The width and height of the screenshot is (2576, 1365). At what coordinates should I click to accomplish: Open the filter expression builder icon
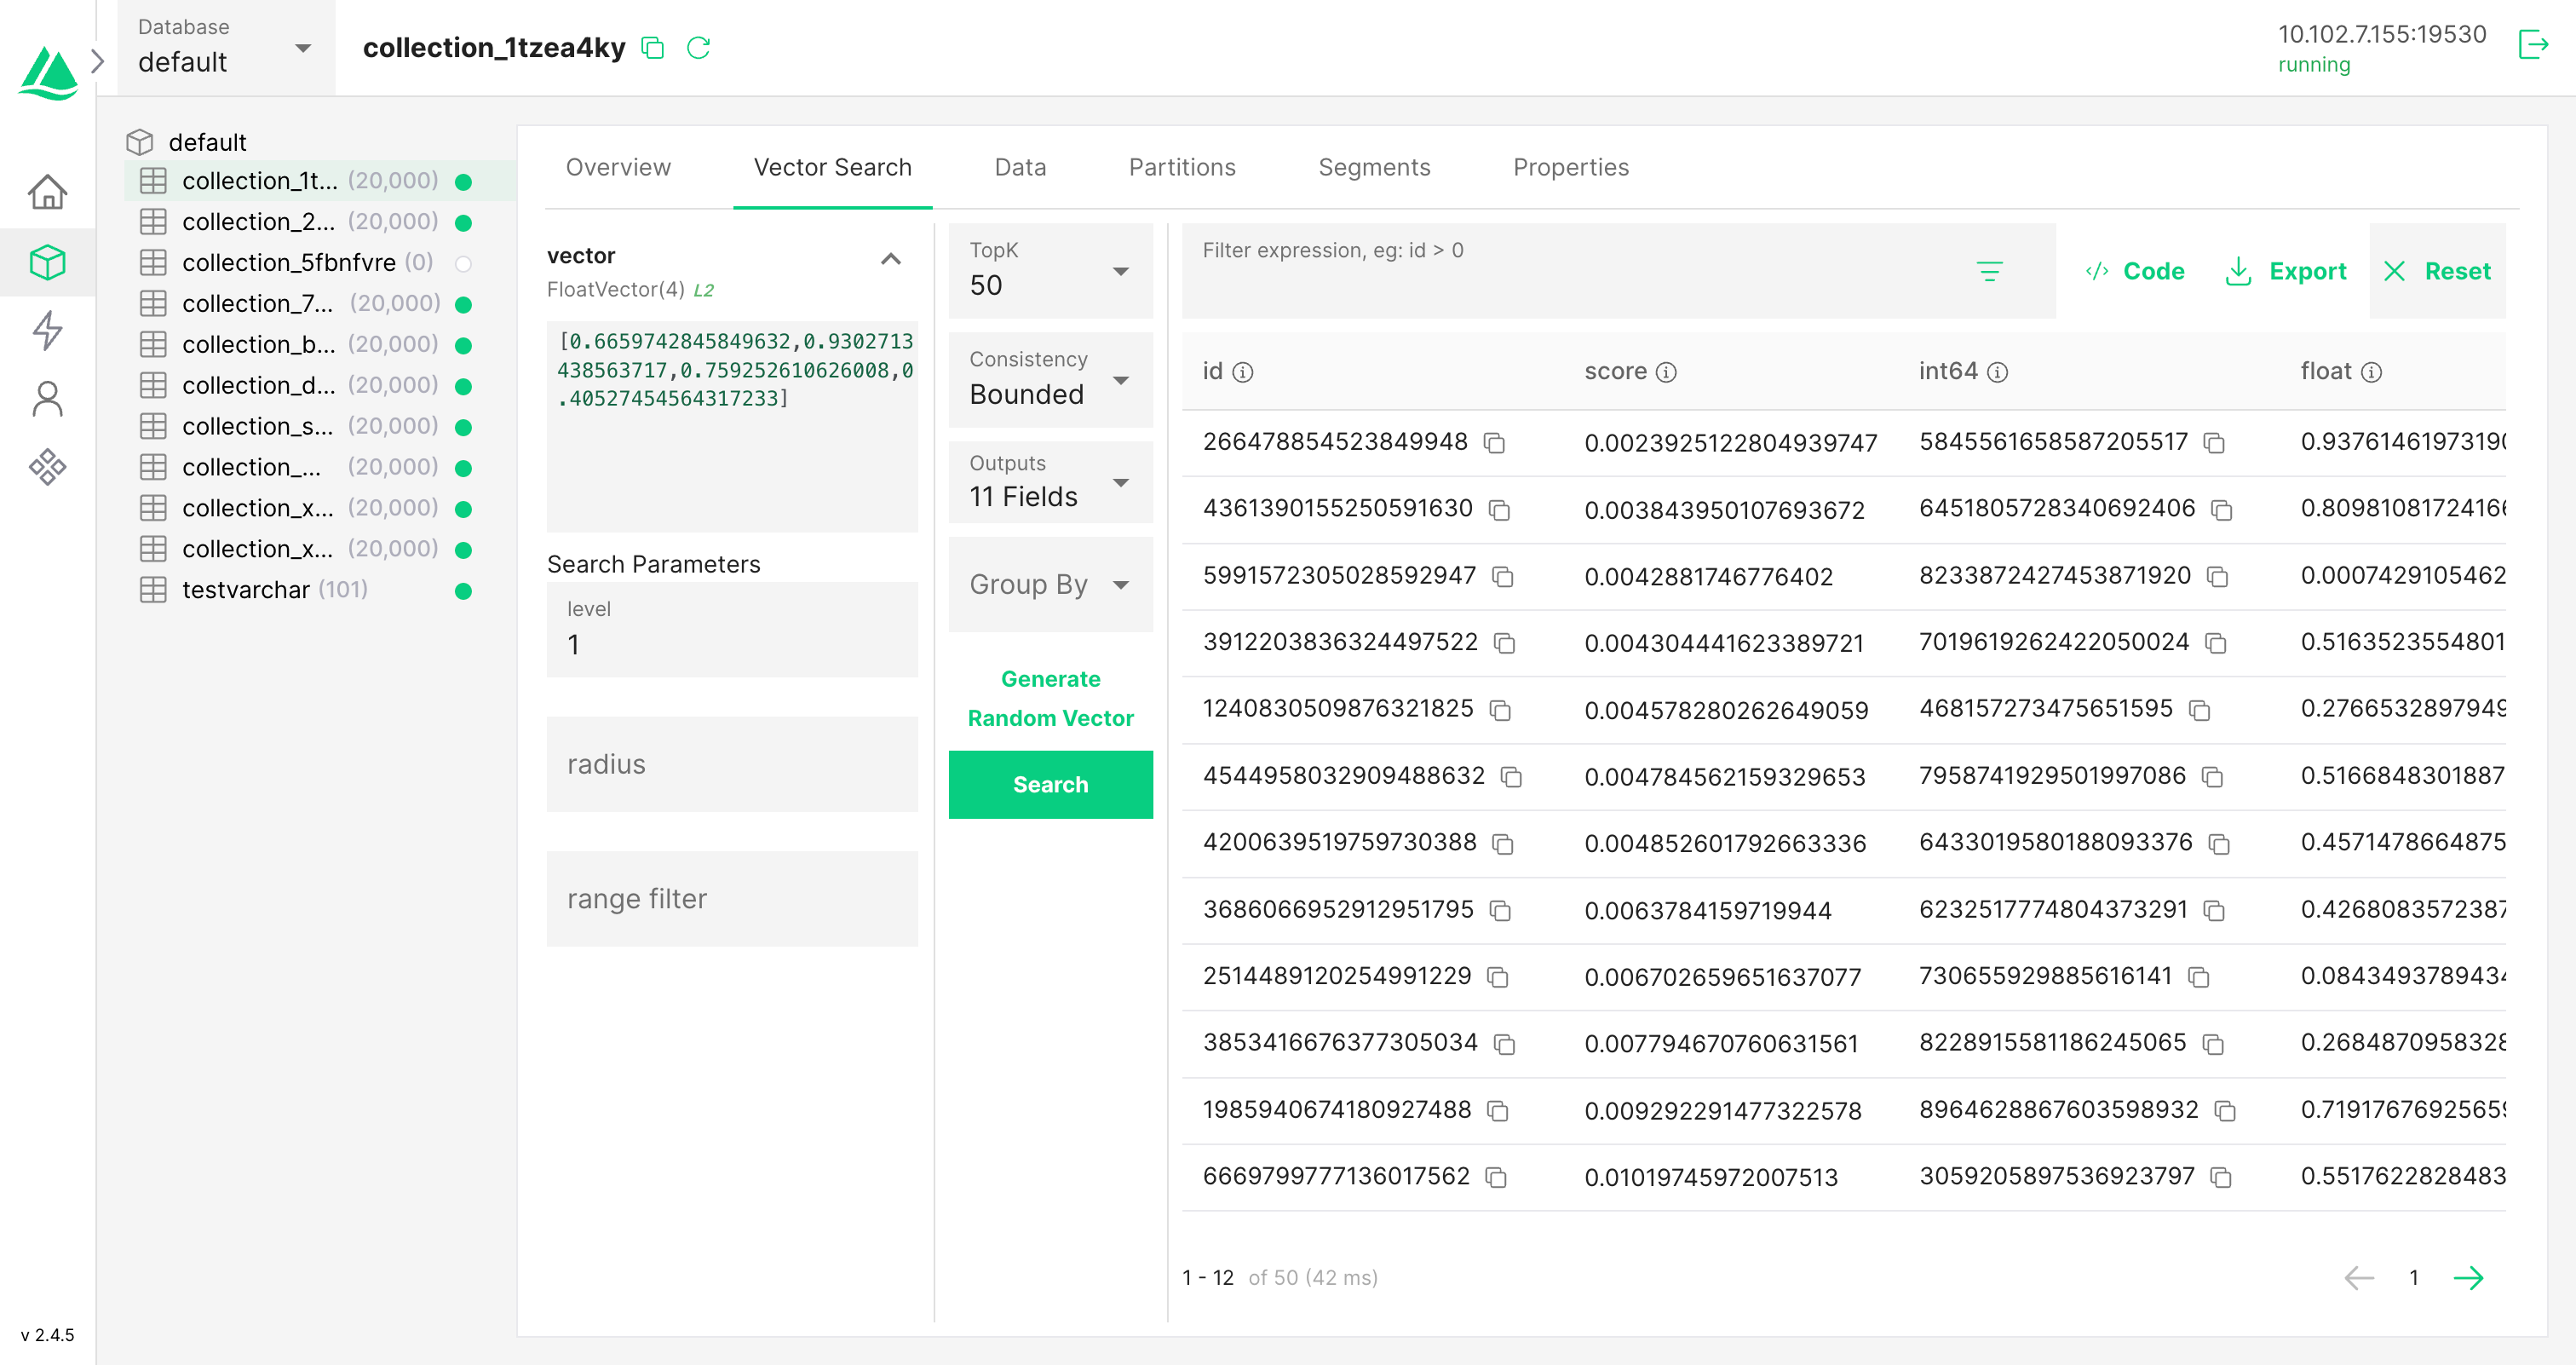point(1989,271)
